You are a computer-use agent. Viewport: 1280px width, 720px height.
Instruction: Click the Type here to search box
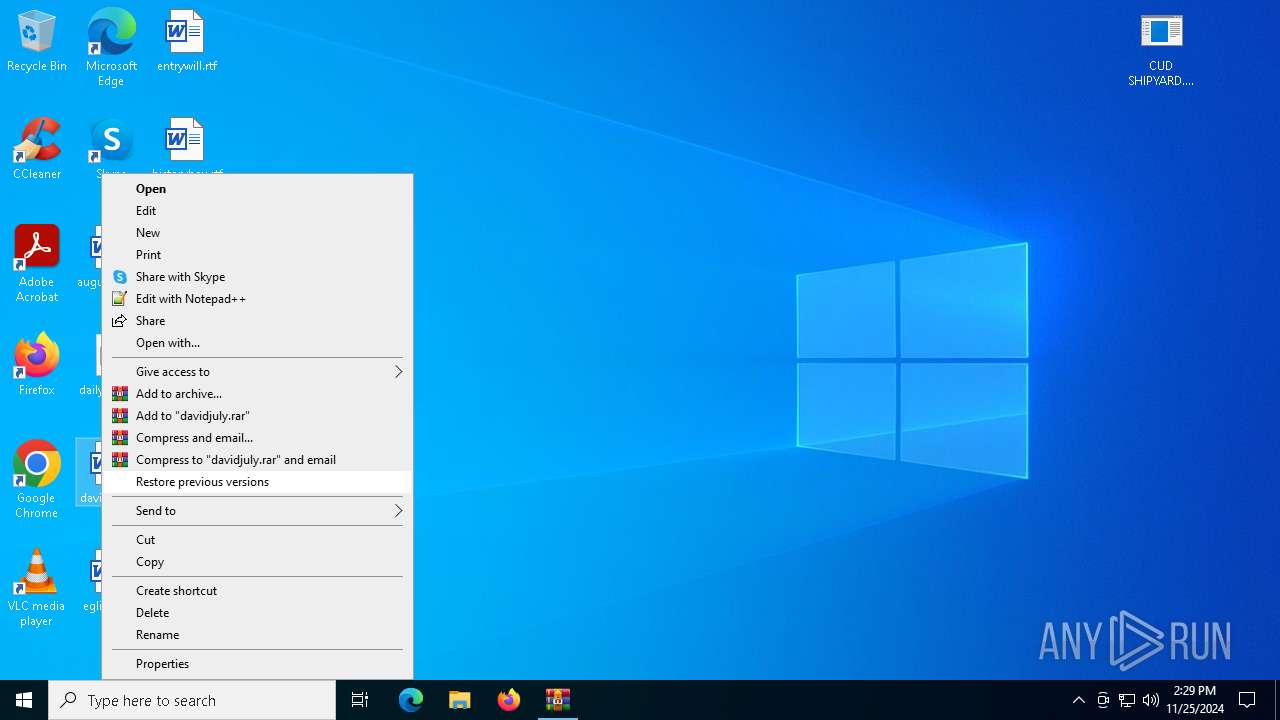(192, 700)
